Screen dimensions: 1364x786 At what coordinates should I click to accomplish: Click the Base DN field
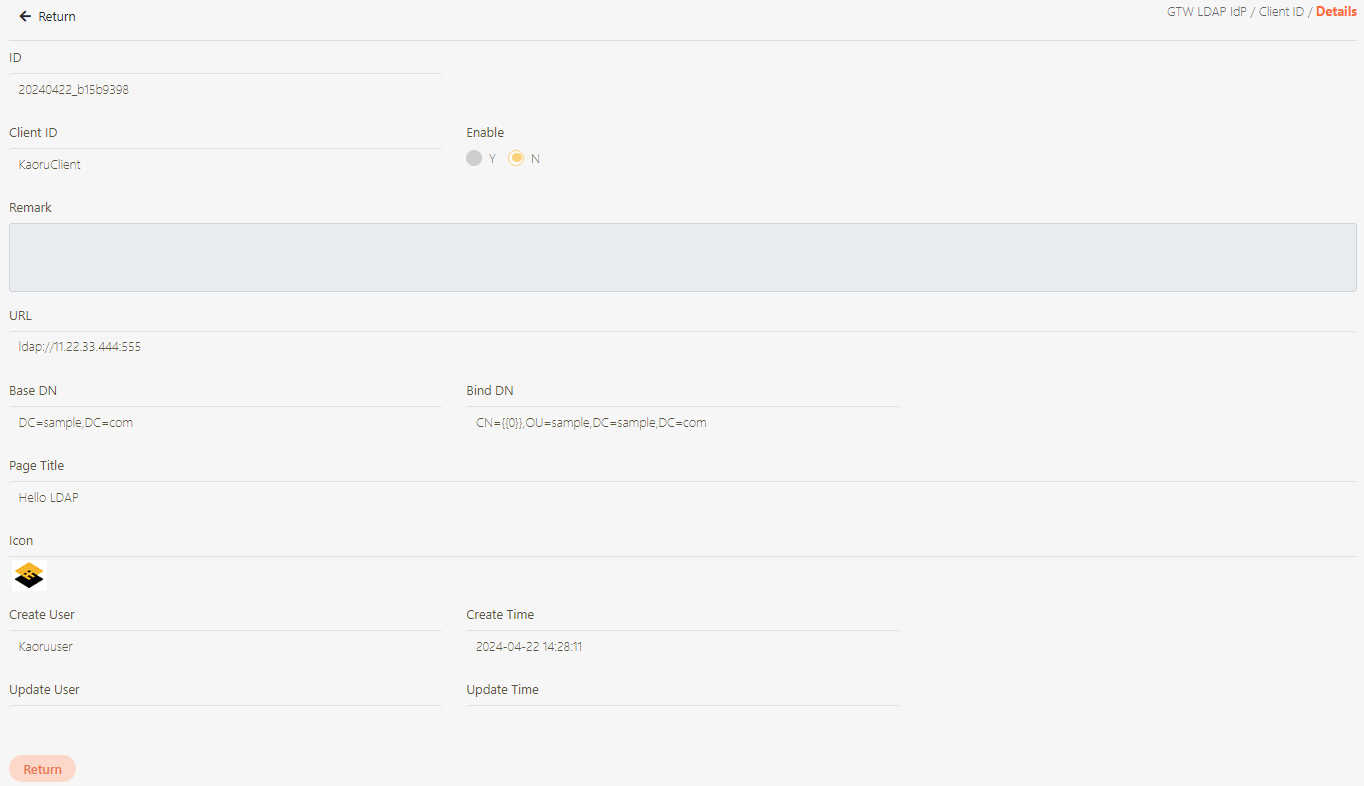tap(224, 423)
